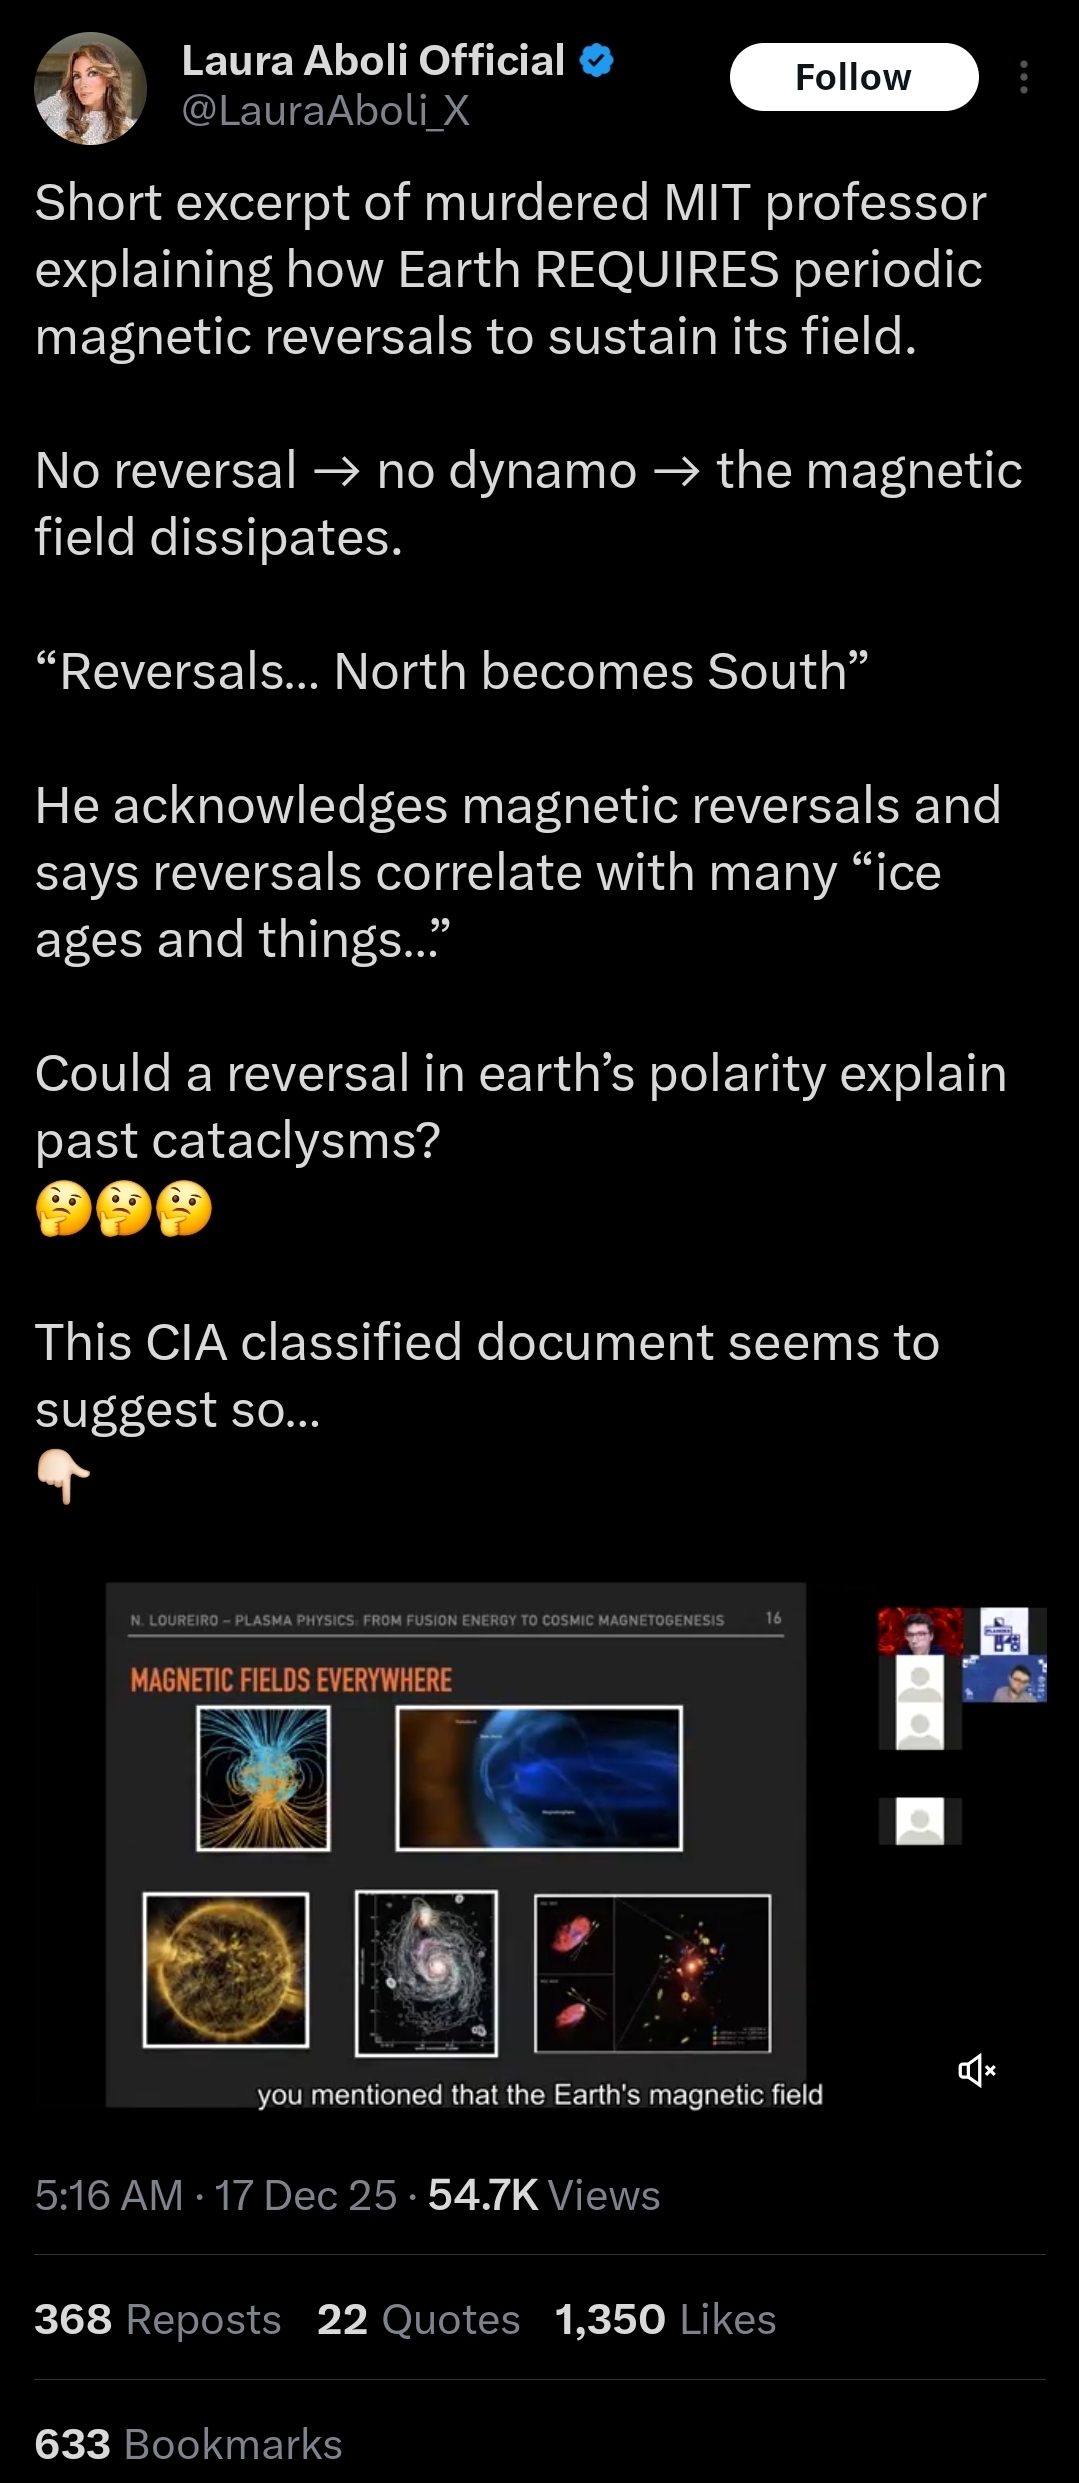Click the speaker's red webcam thumbnail
This screenshot has height=2483, width=1079.
(x=920, y=1631)
